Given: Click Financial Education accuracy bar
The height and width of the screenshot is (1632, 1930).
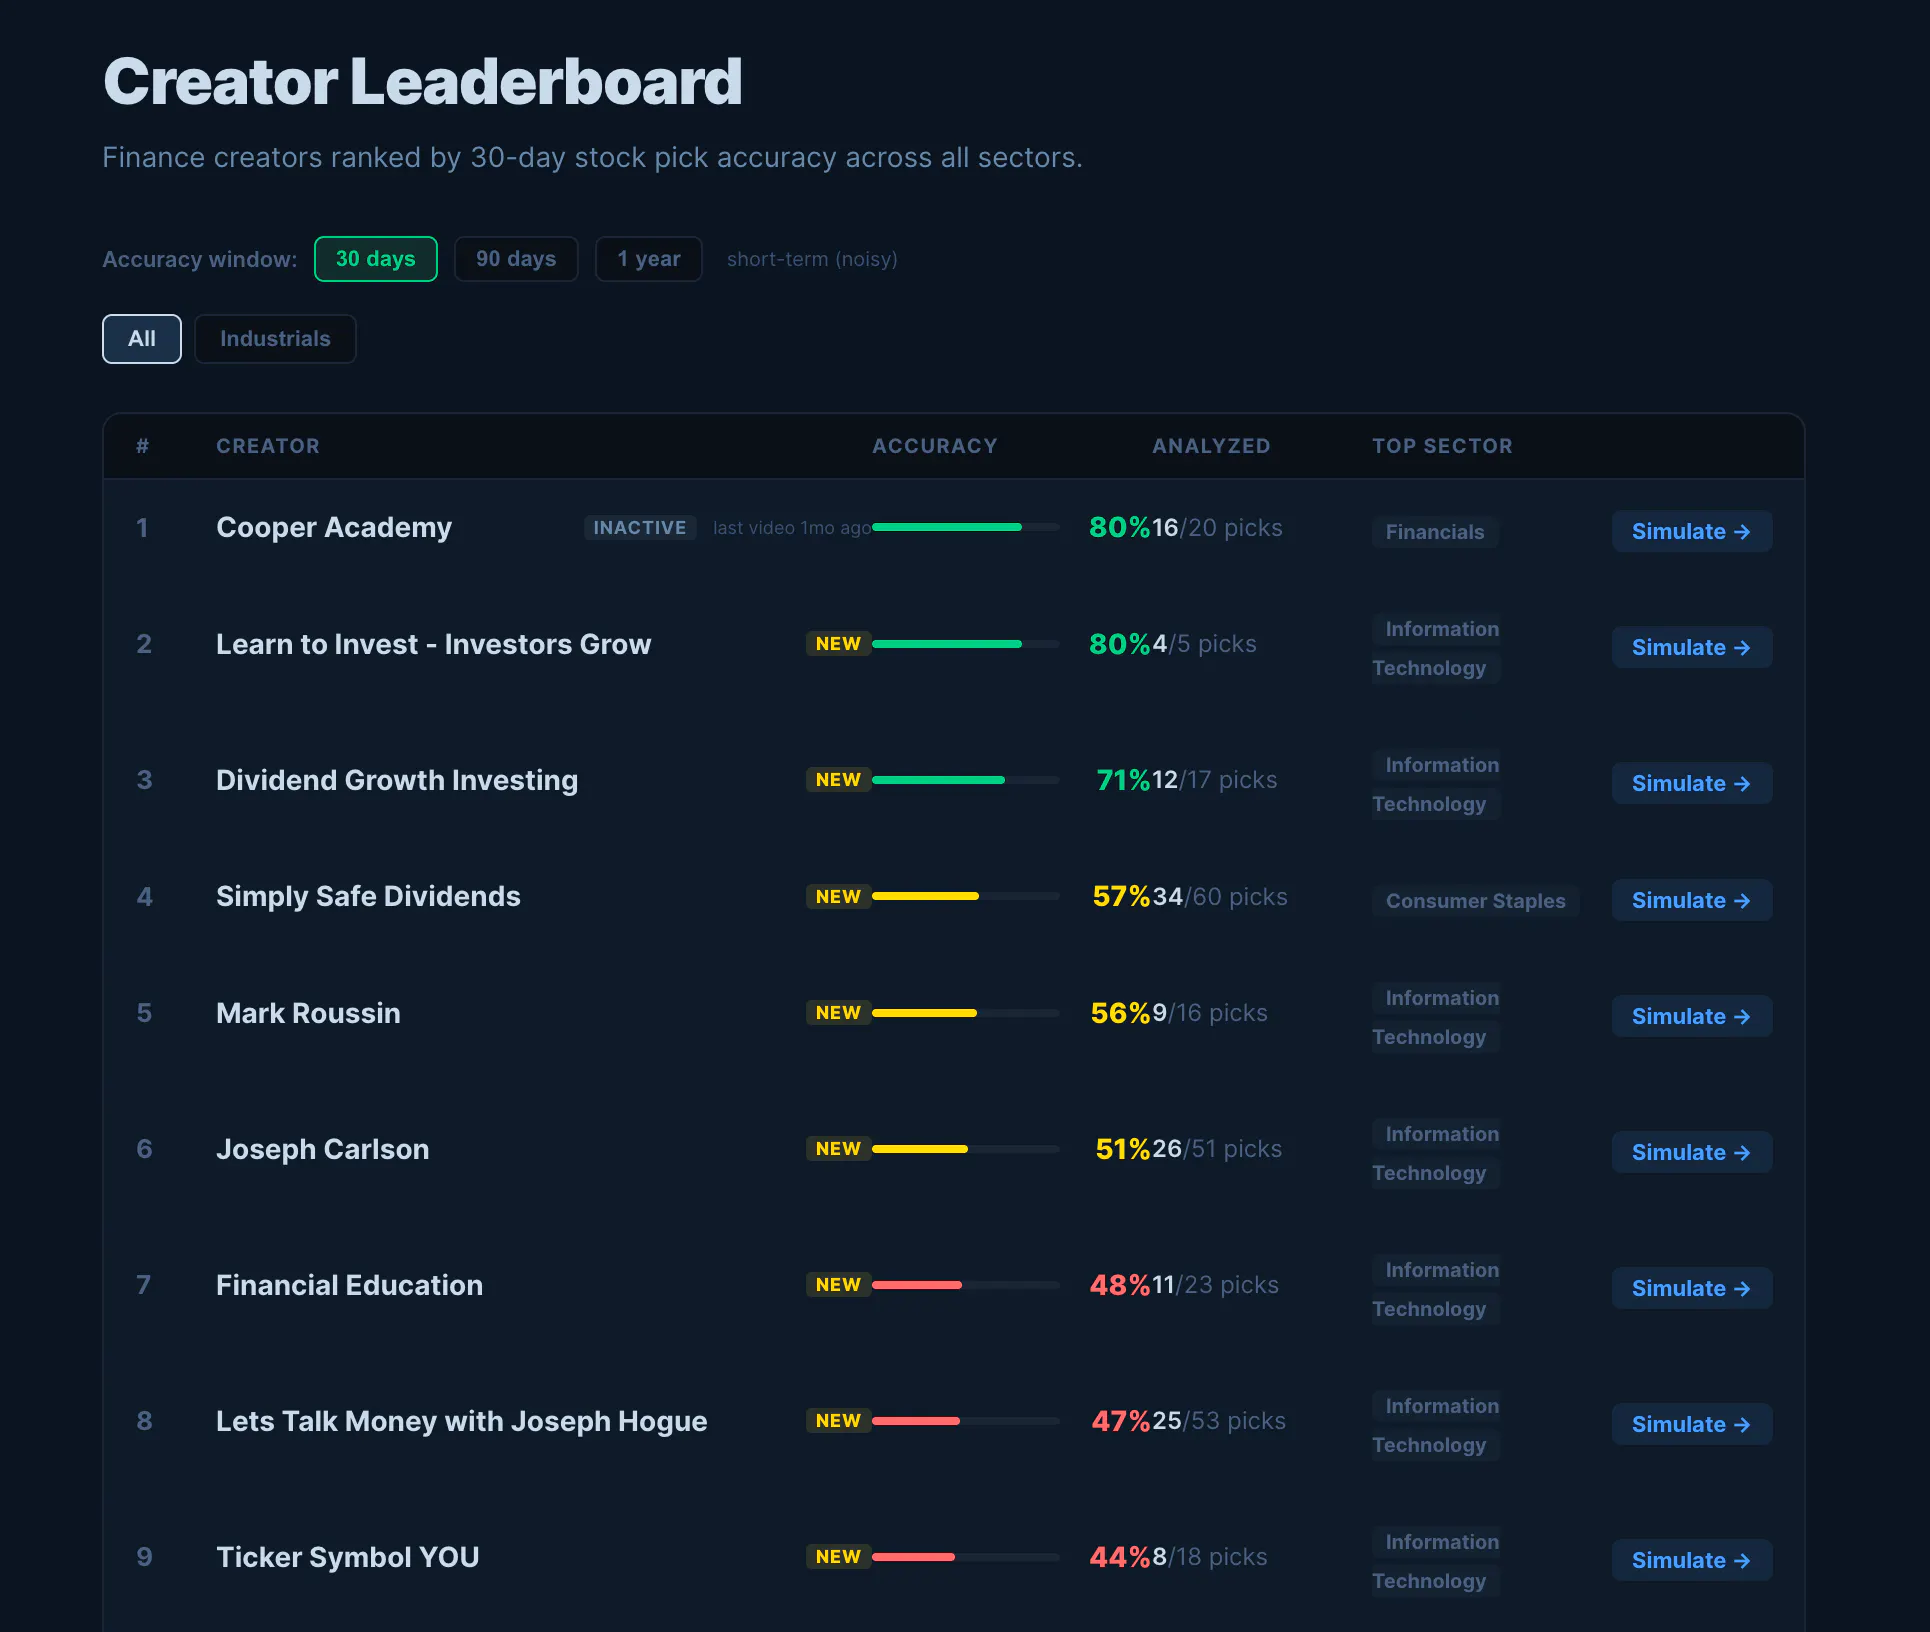Looking at the screenshot, I should 966,1285.
